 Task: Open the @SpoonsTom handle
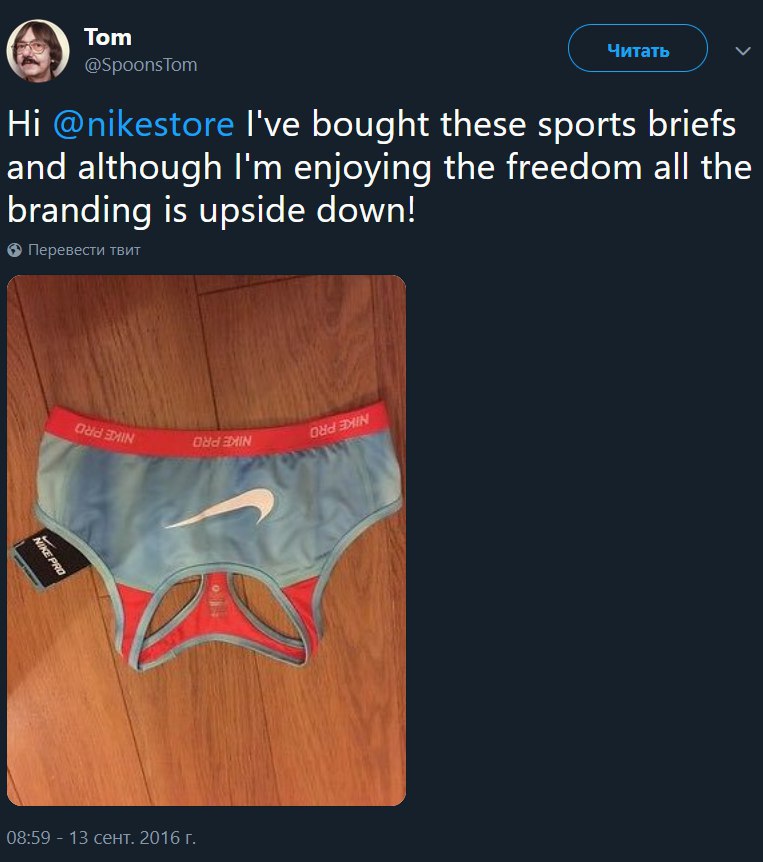point(141,65)
